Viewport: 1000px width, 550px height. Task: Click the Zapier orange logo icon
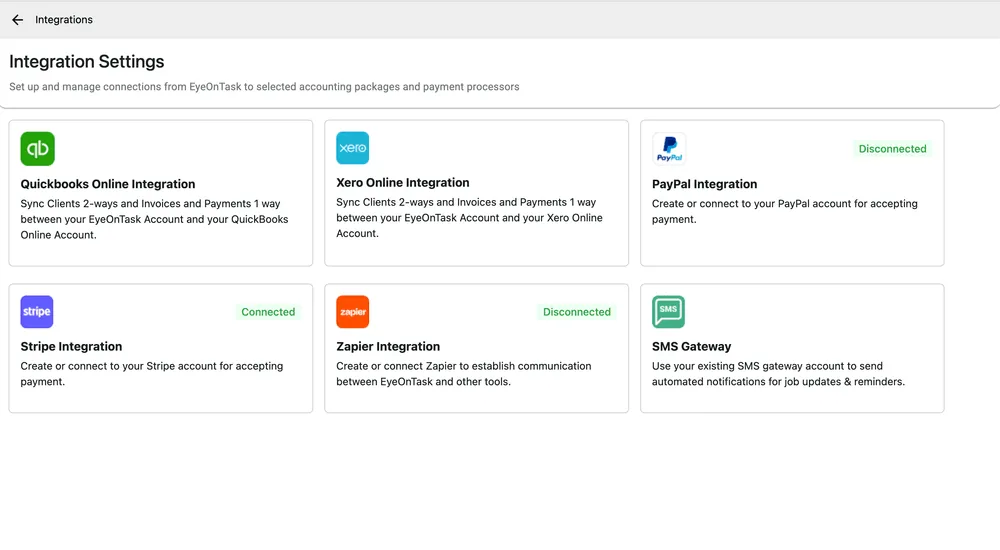[x=353, y=311]
